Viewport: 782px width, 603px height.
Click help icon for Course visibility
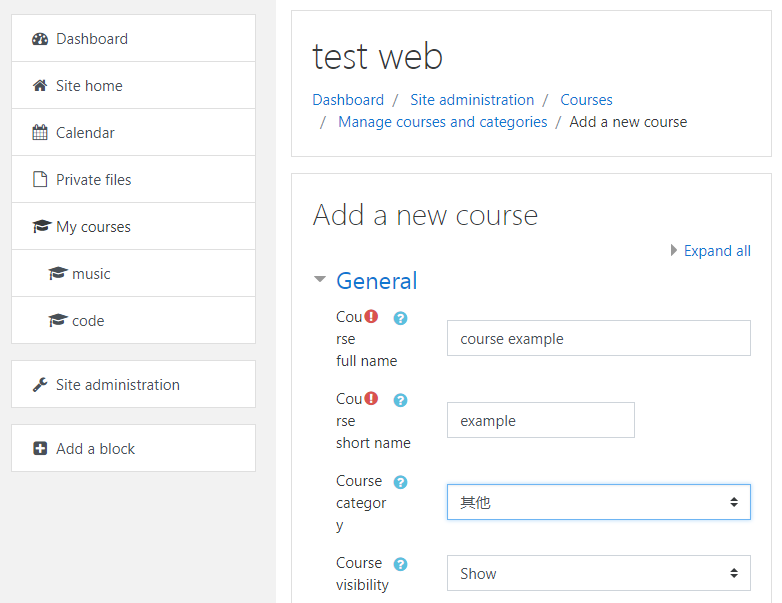point(400,564)
